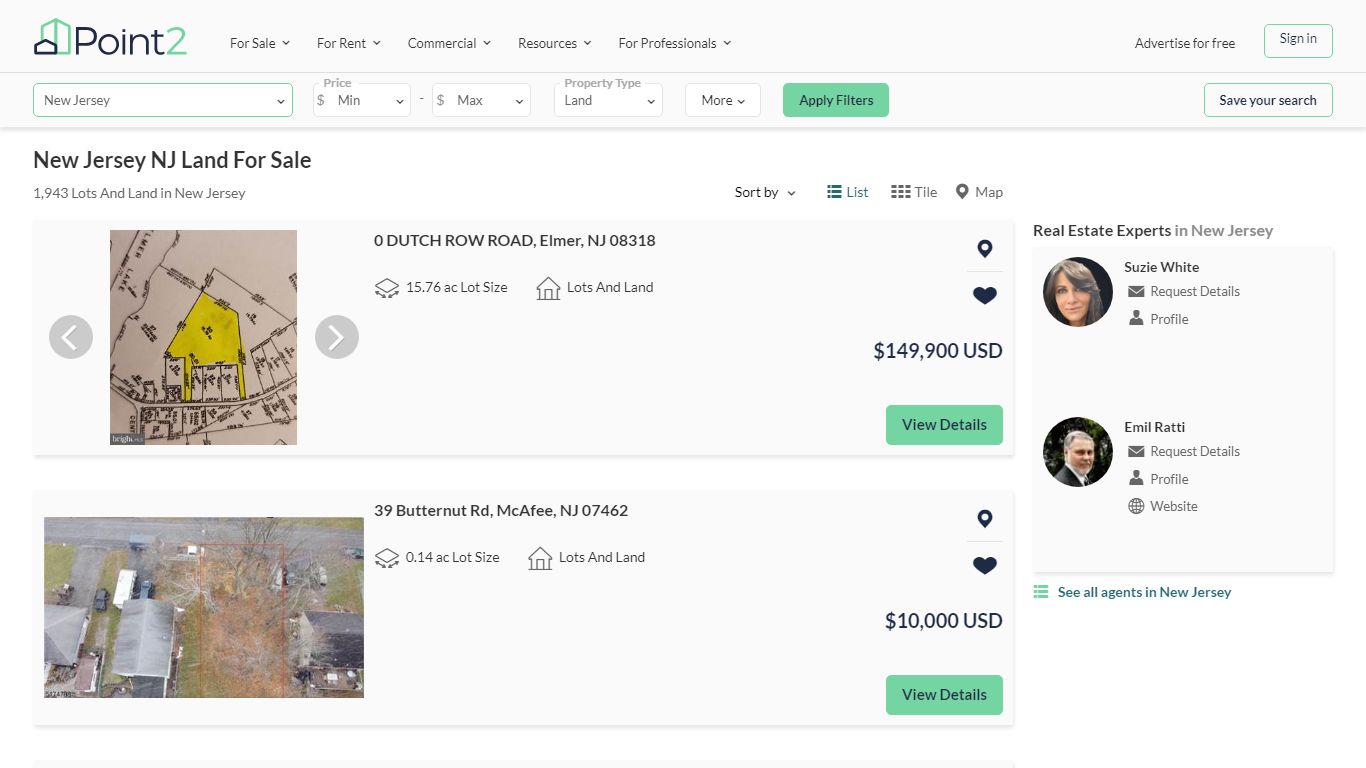Click the Advertise for free link

(1185, 43)
